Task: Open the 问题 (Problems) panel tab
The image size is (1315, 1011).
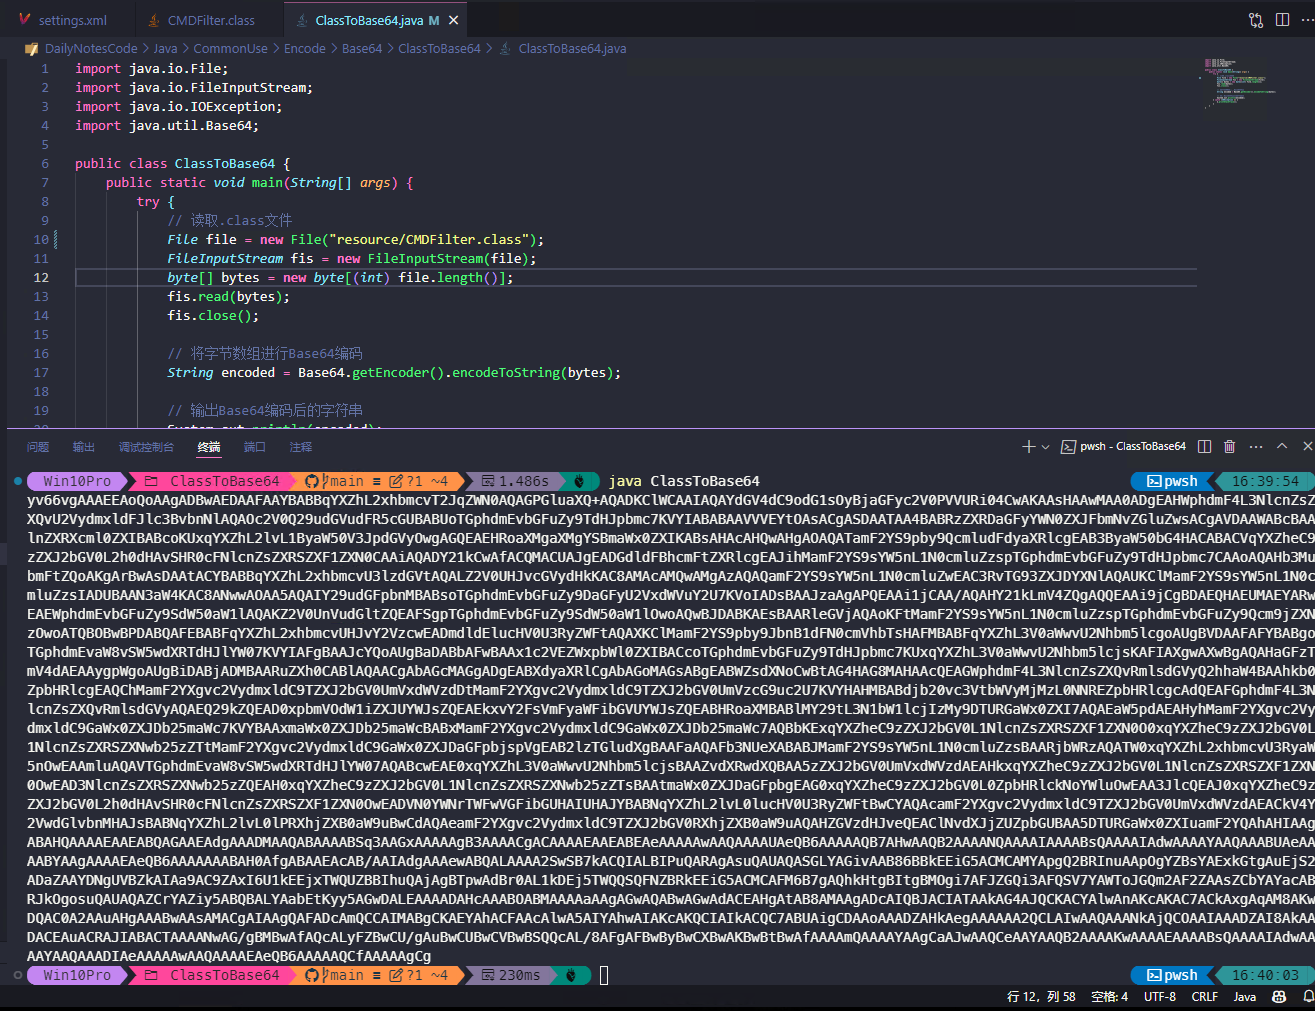Action: tap(38, 447)
